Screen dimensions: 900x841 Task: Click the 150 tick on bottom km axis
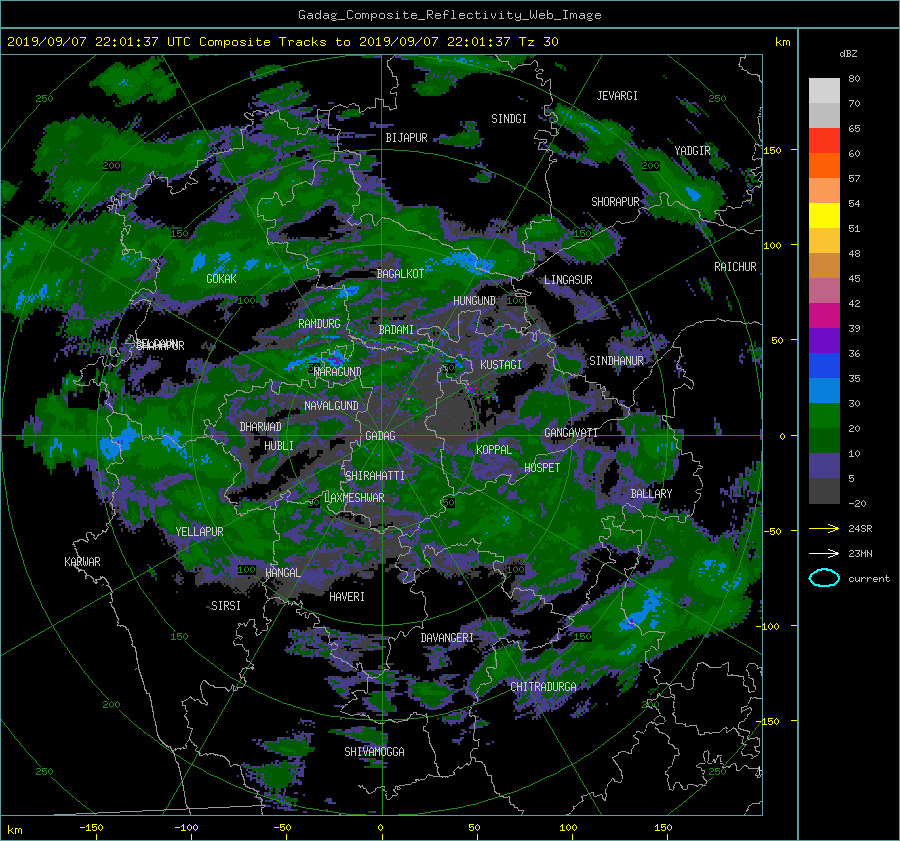[663, 828]
